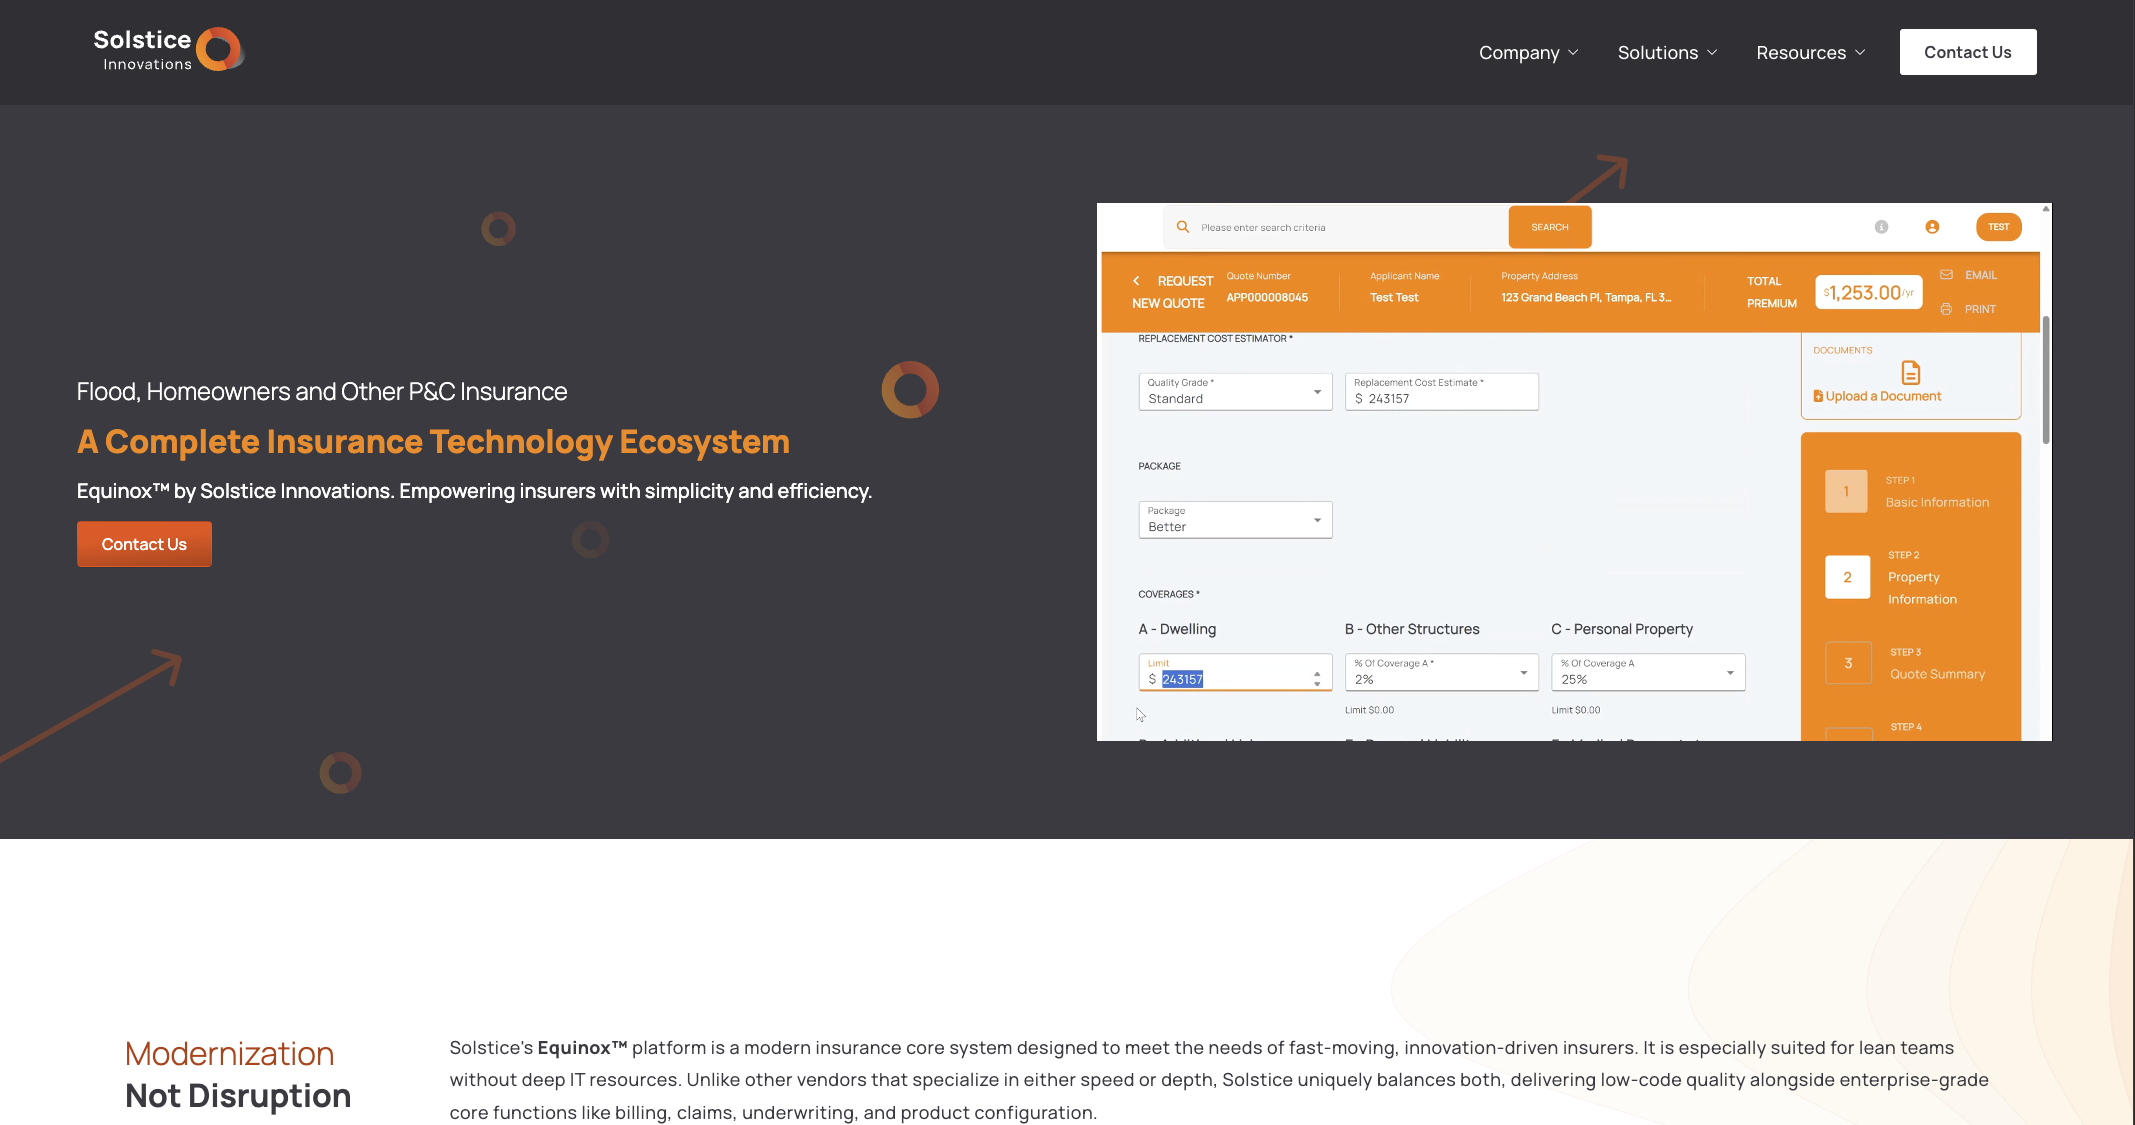Click the quote number APP000008045
The image size is (2135, 1125).
tap(1267, 298)
